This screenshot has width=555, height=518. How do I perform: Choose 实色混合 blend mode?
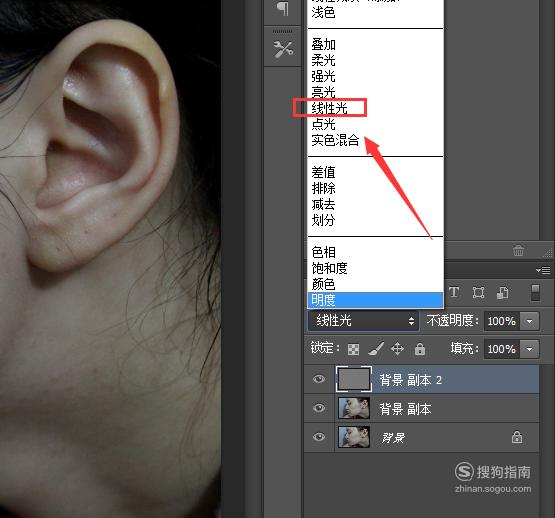click(375, 140)
